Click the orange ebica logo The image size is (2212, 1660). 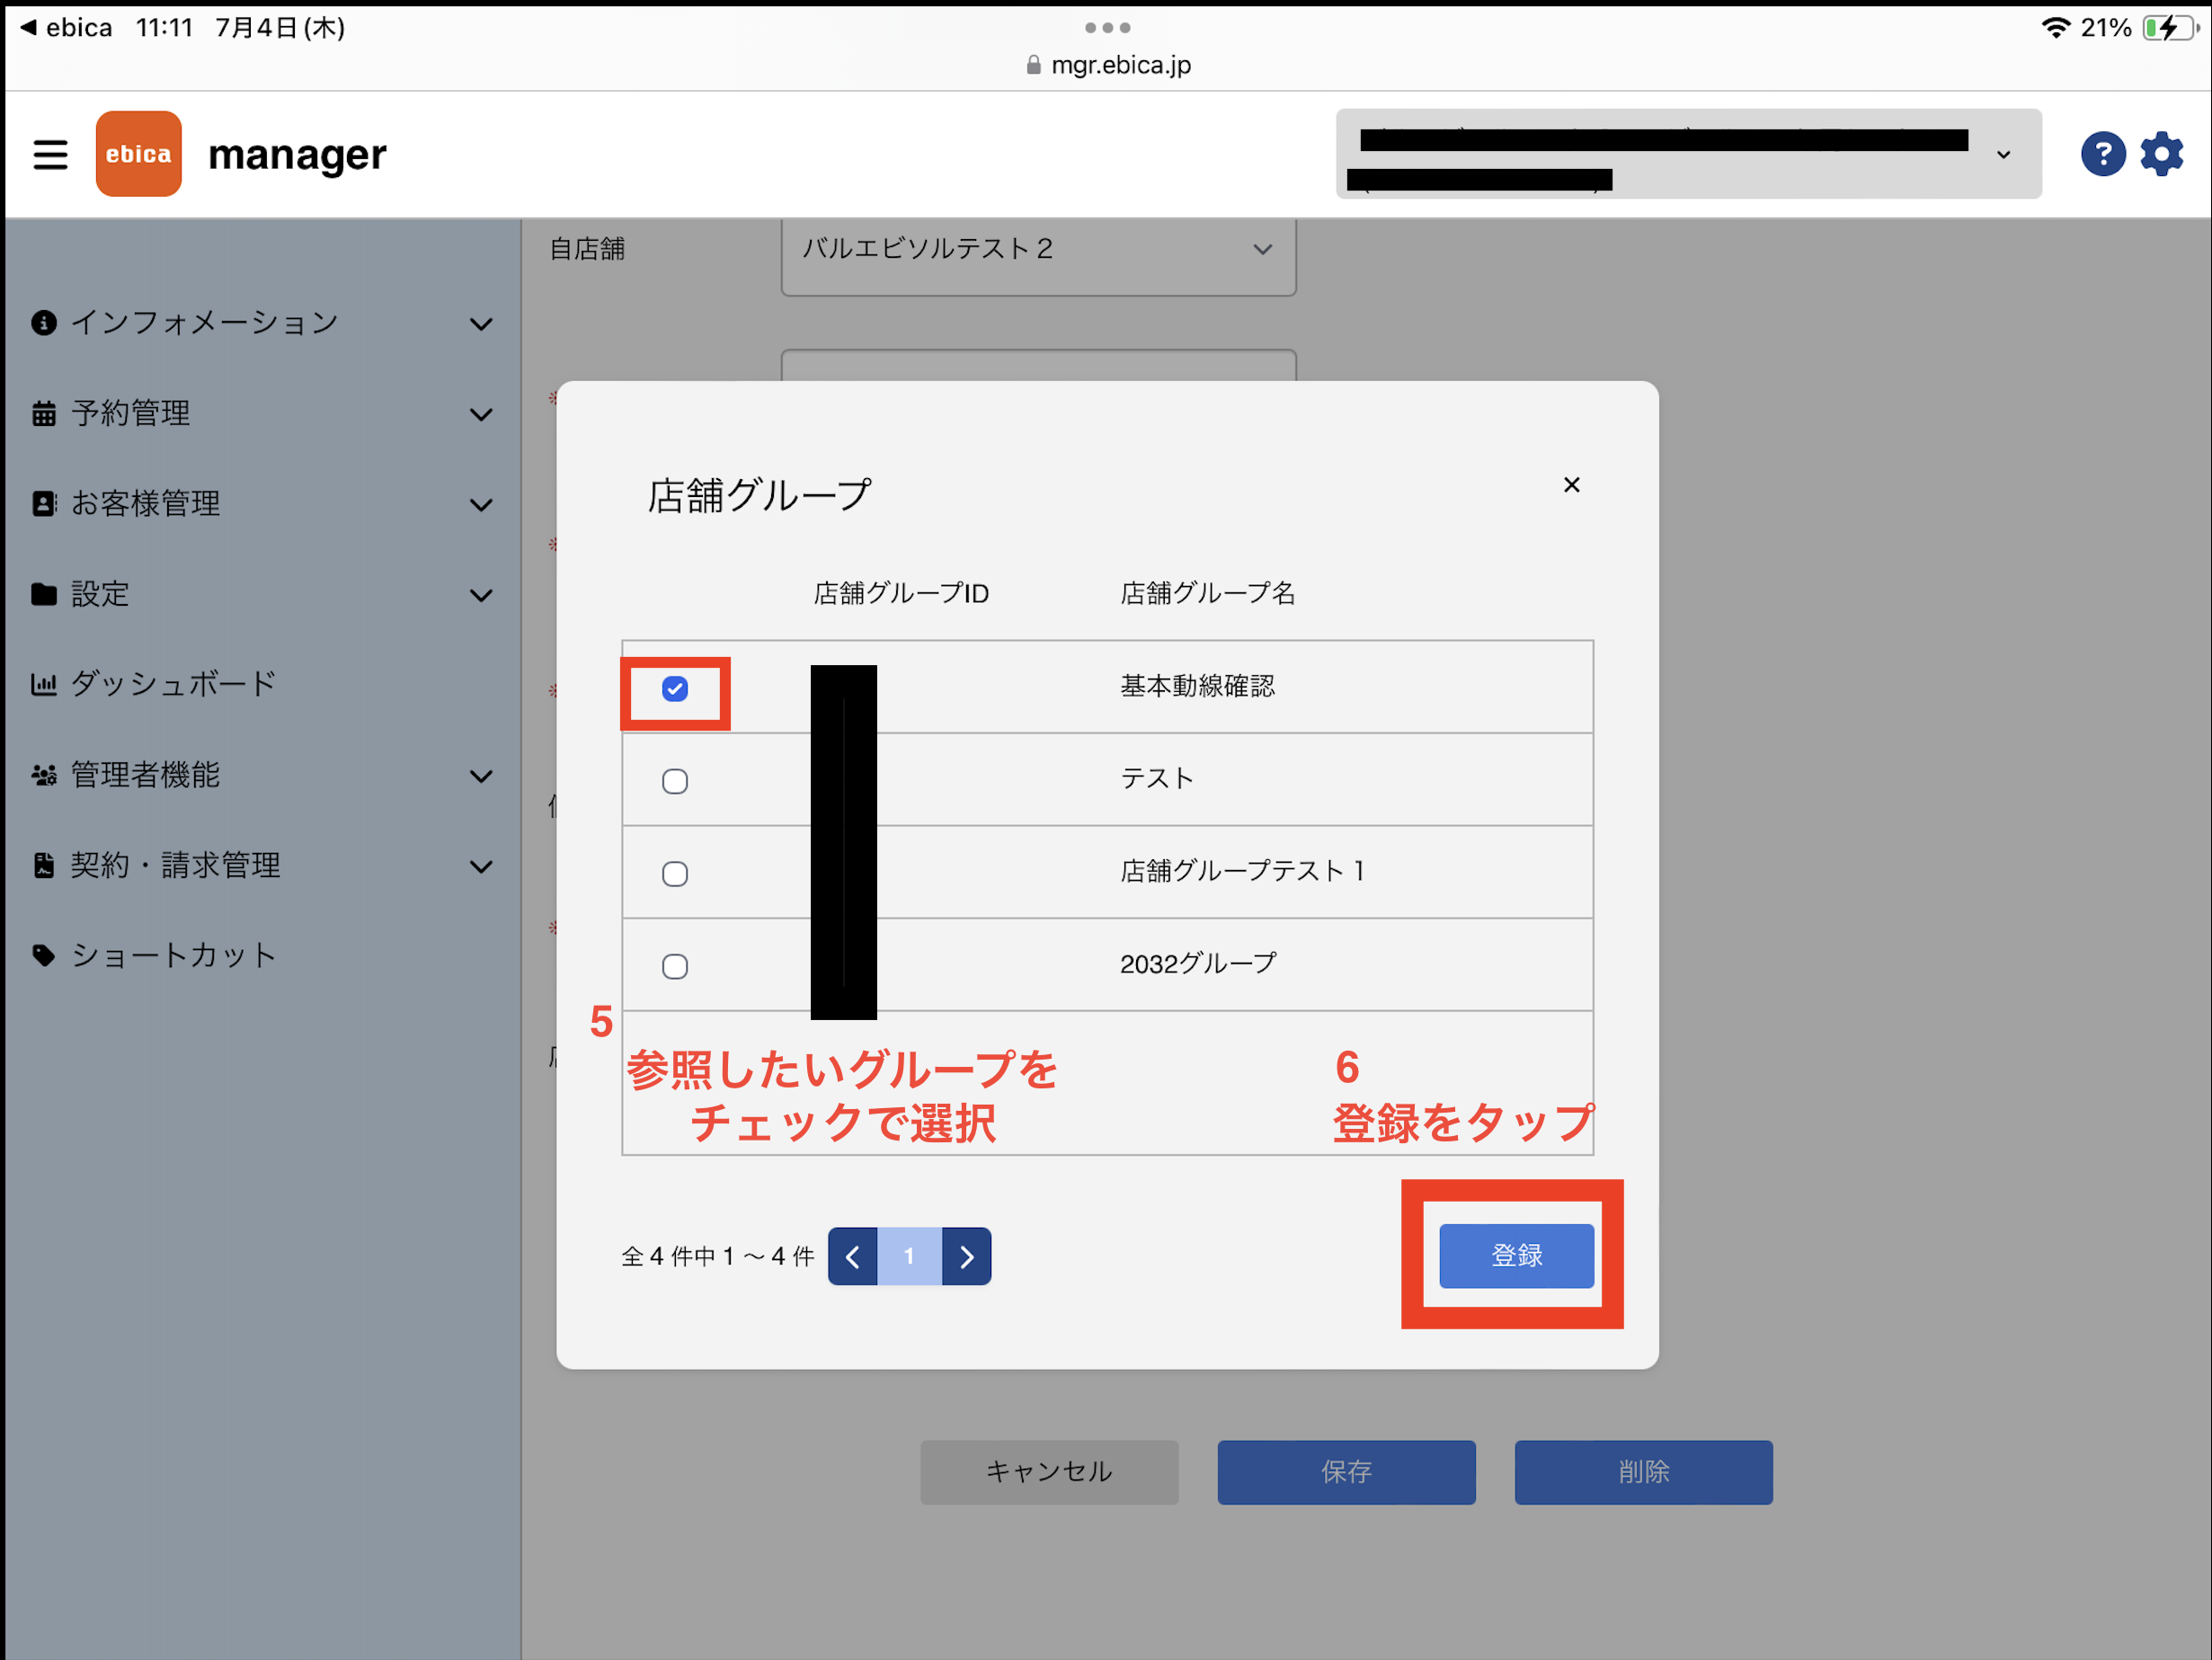tap(138, 154)
